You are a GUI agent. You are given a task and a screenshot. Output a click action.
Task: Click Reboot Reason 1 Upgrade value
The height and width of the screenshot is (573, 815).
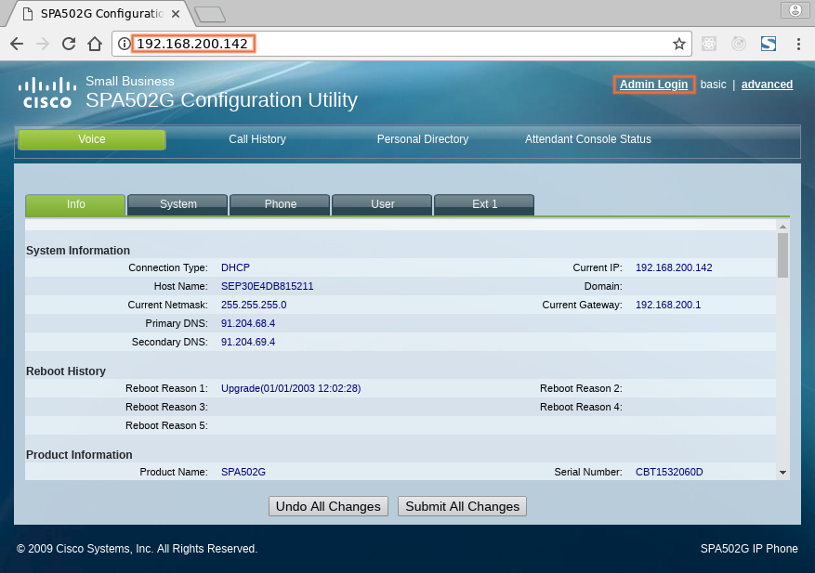tap(291, 388)
